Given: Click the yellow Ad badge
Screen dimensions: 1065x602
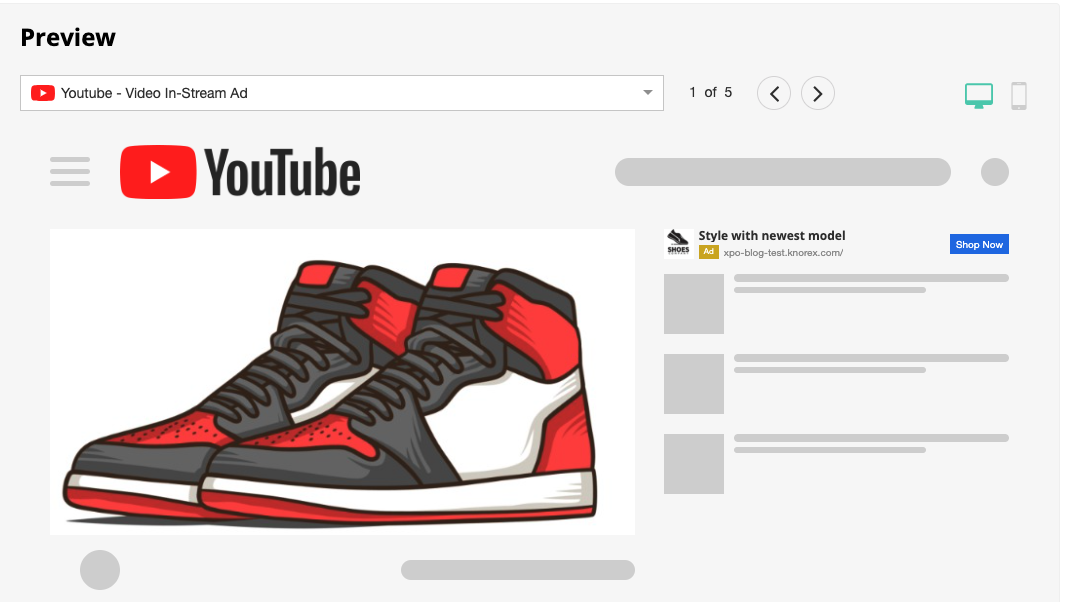Looking at the screenshot, I should (x=708, y=252).
